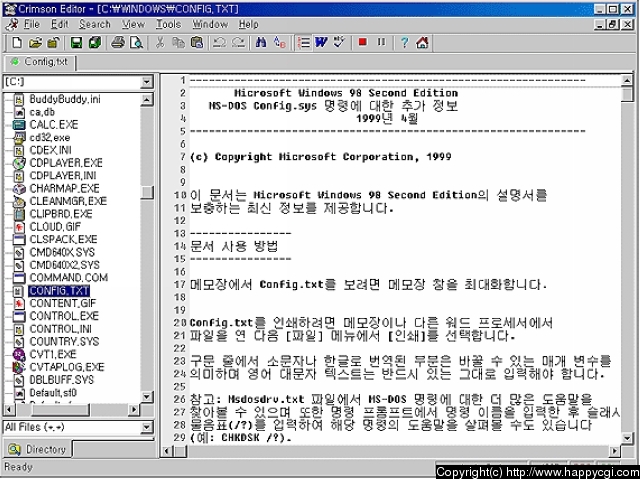Viewport: 640px width, 479px height.
Task: Click the Redo toolbar icon
Action: (x=238, y=42)
